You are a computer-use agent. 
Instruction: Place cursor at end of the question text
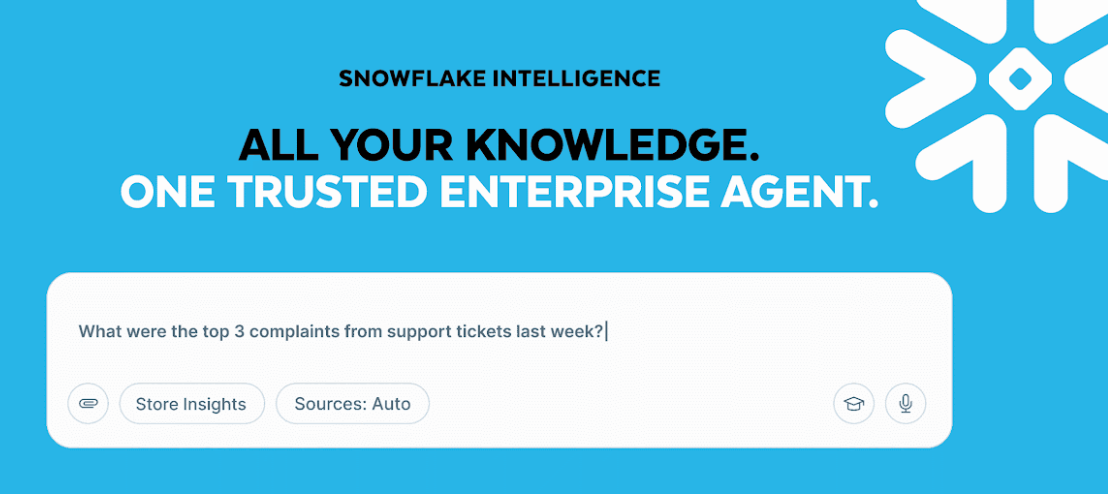coord(605,332)
